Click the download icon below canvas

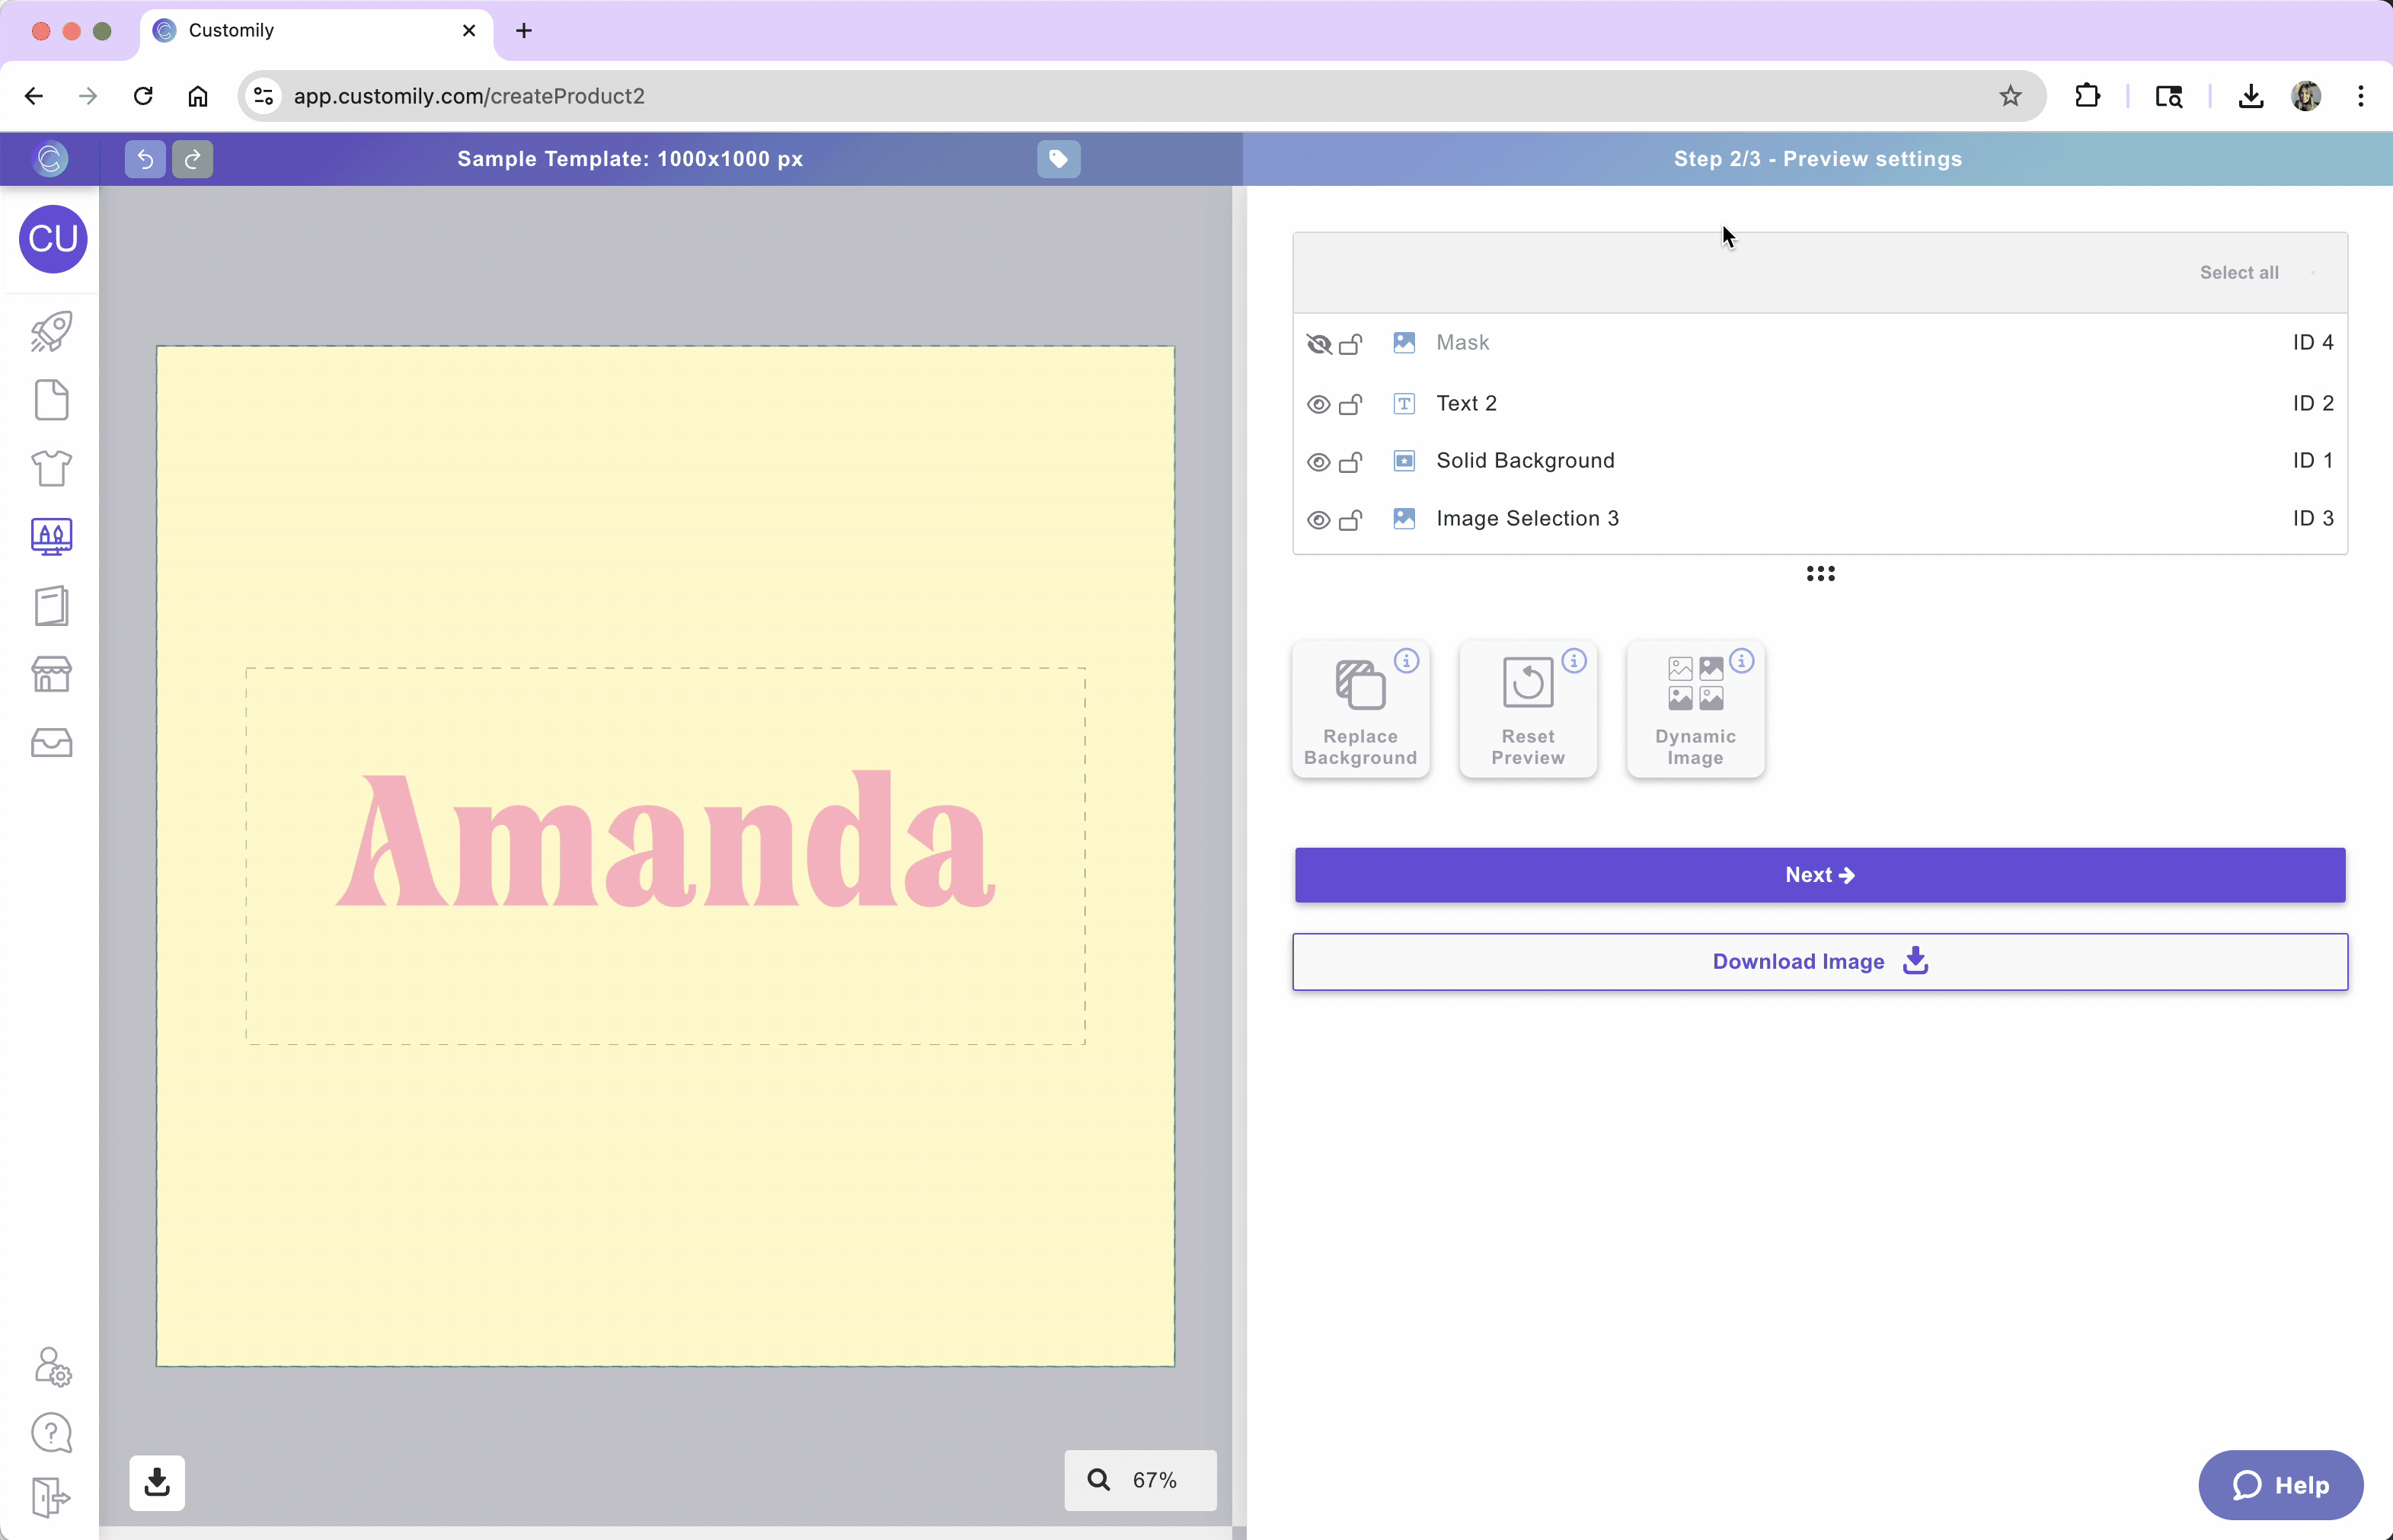[x=157, y=1482]
